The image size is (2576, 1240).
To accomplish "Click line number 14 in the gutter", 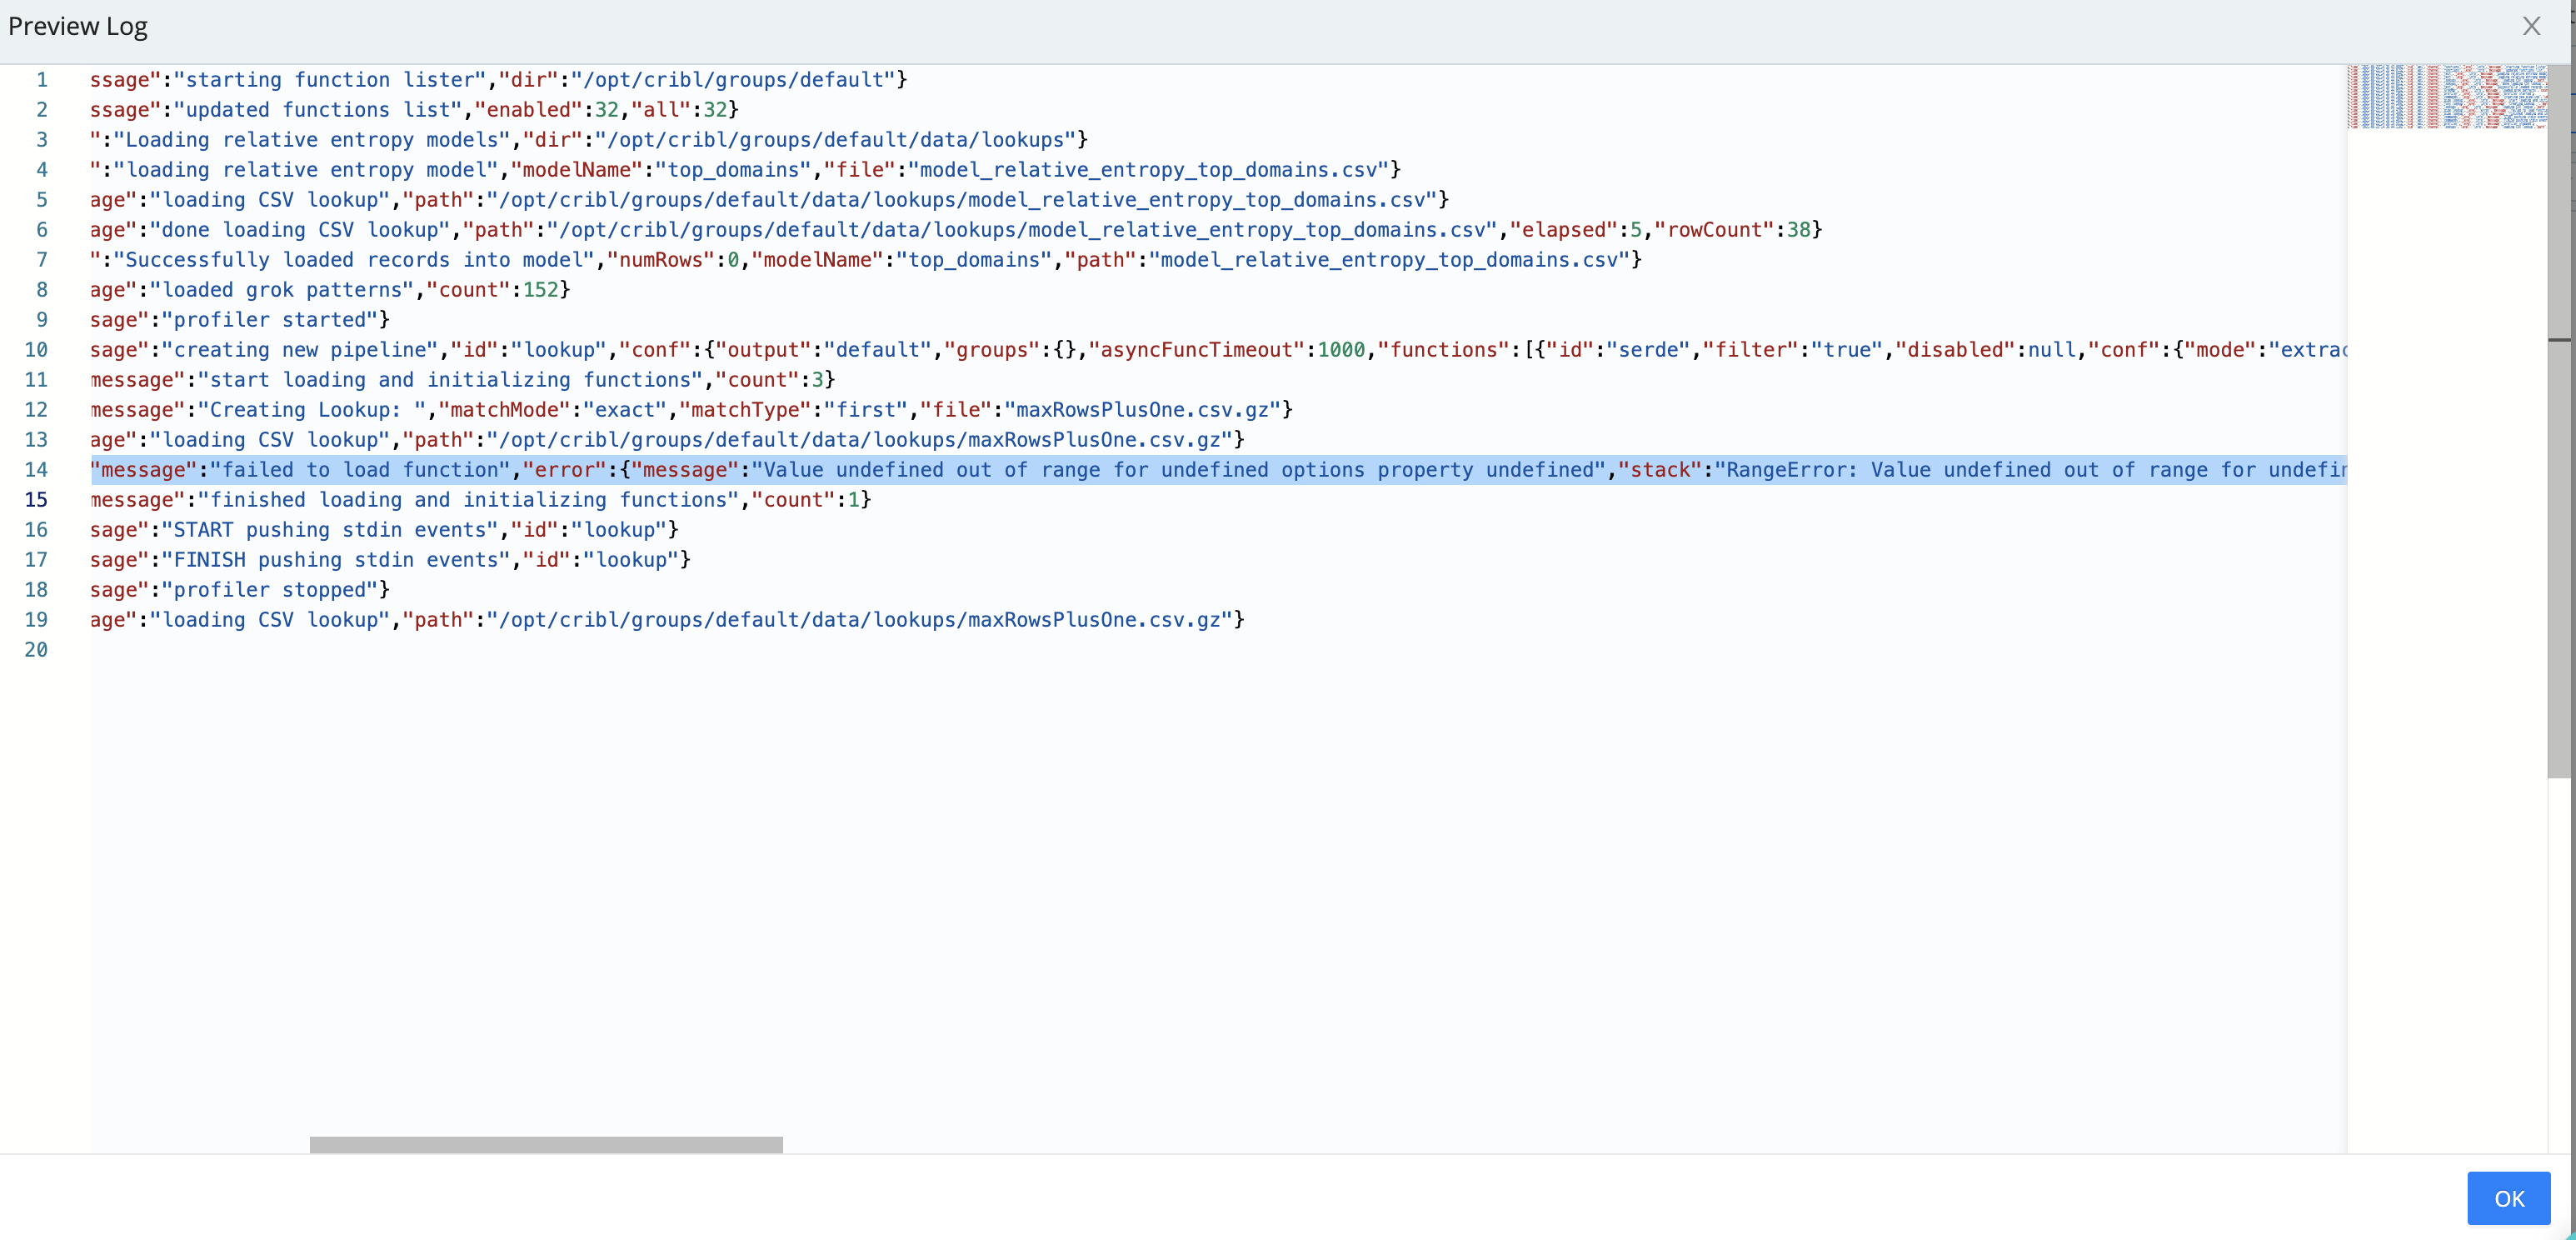I will [37, 470].
